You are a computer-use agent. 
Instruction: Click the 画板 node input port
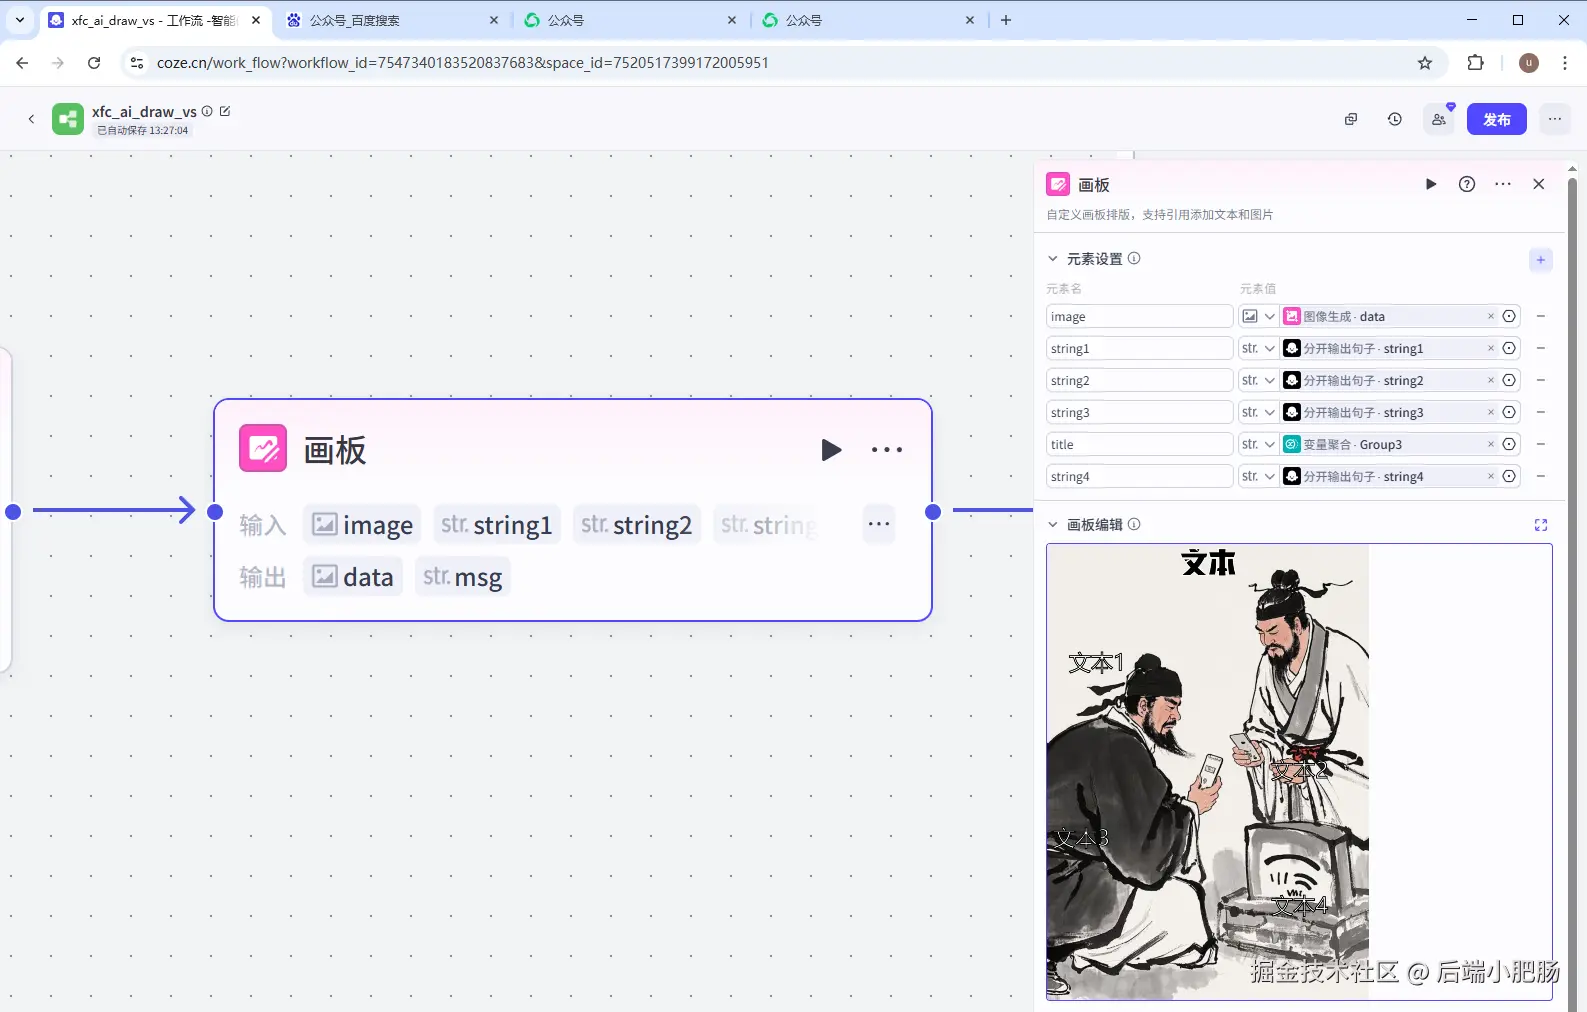(x=215, y=512)
